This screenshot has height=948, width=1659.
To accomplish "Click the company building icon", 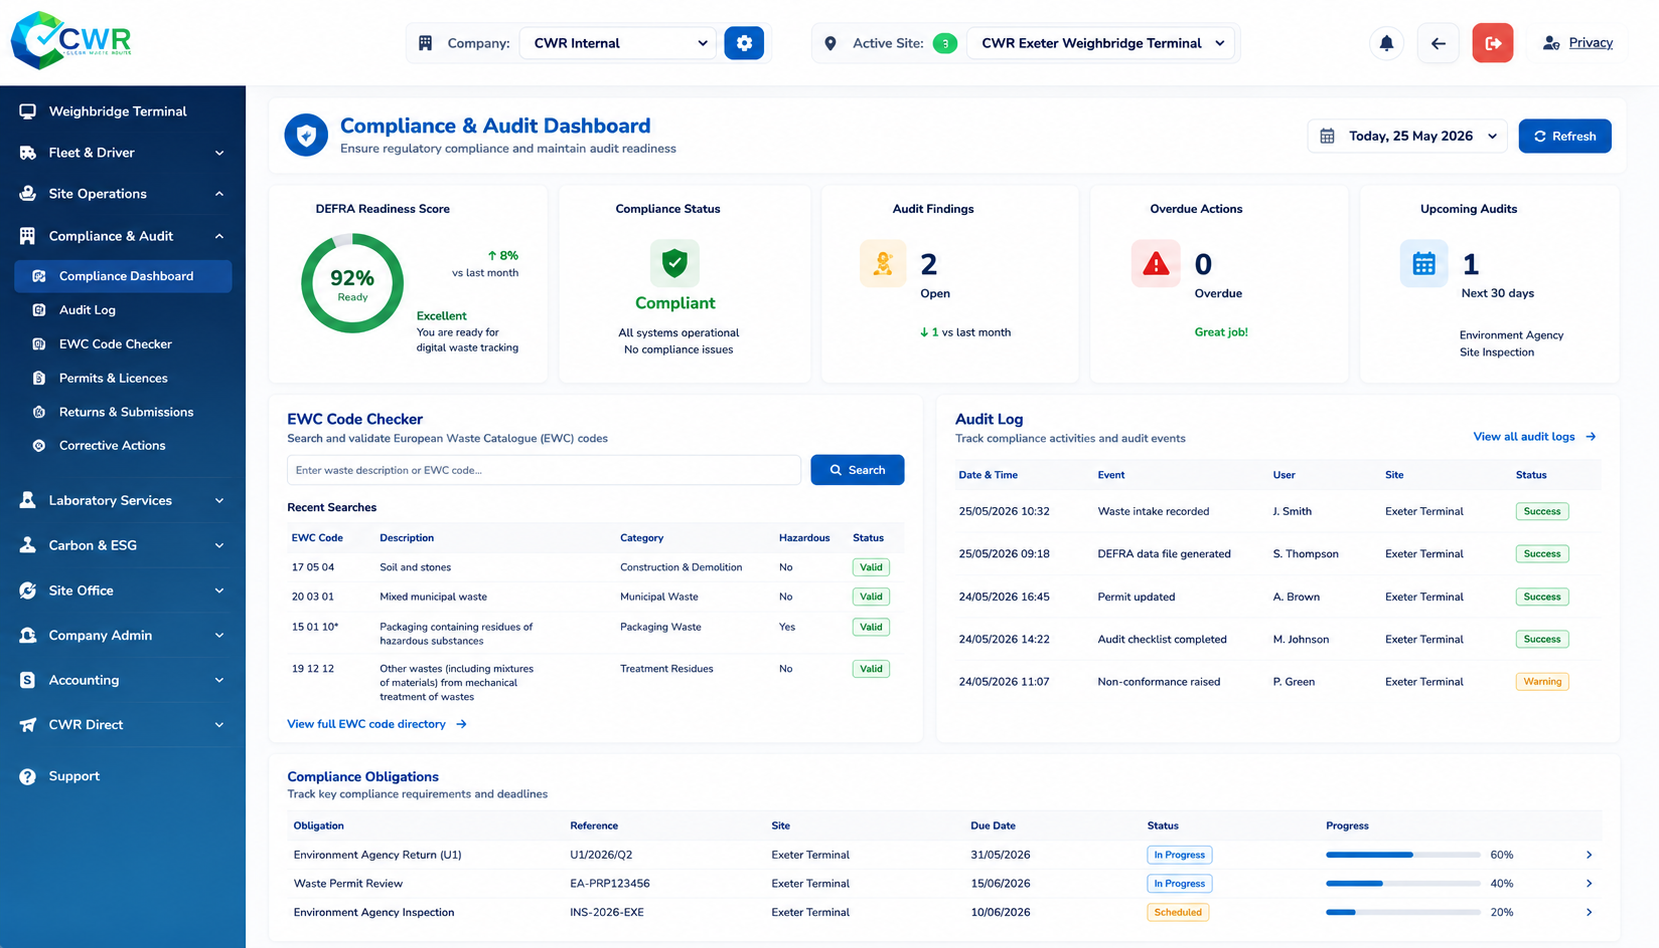I will click(425, 43).
